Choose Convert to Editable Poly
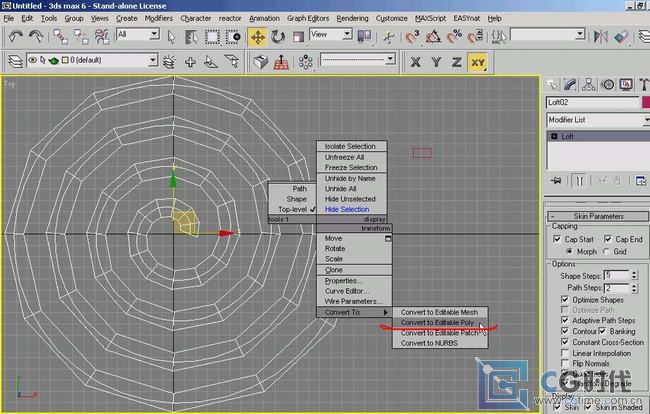Viewport: 650px width, 414px height. (440, 322)
